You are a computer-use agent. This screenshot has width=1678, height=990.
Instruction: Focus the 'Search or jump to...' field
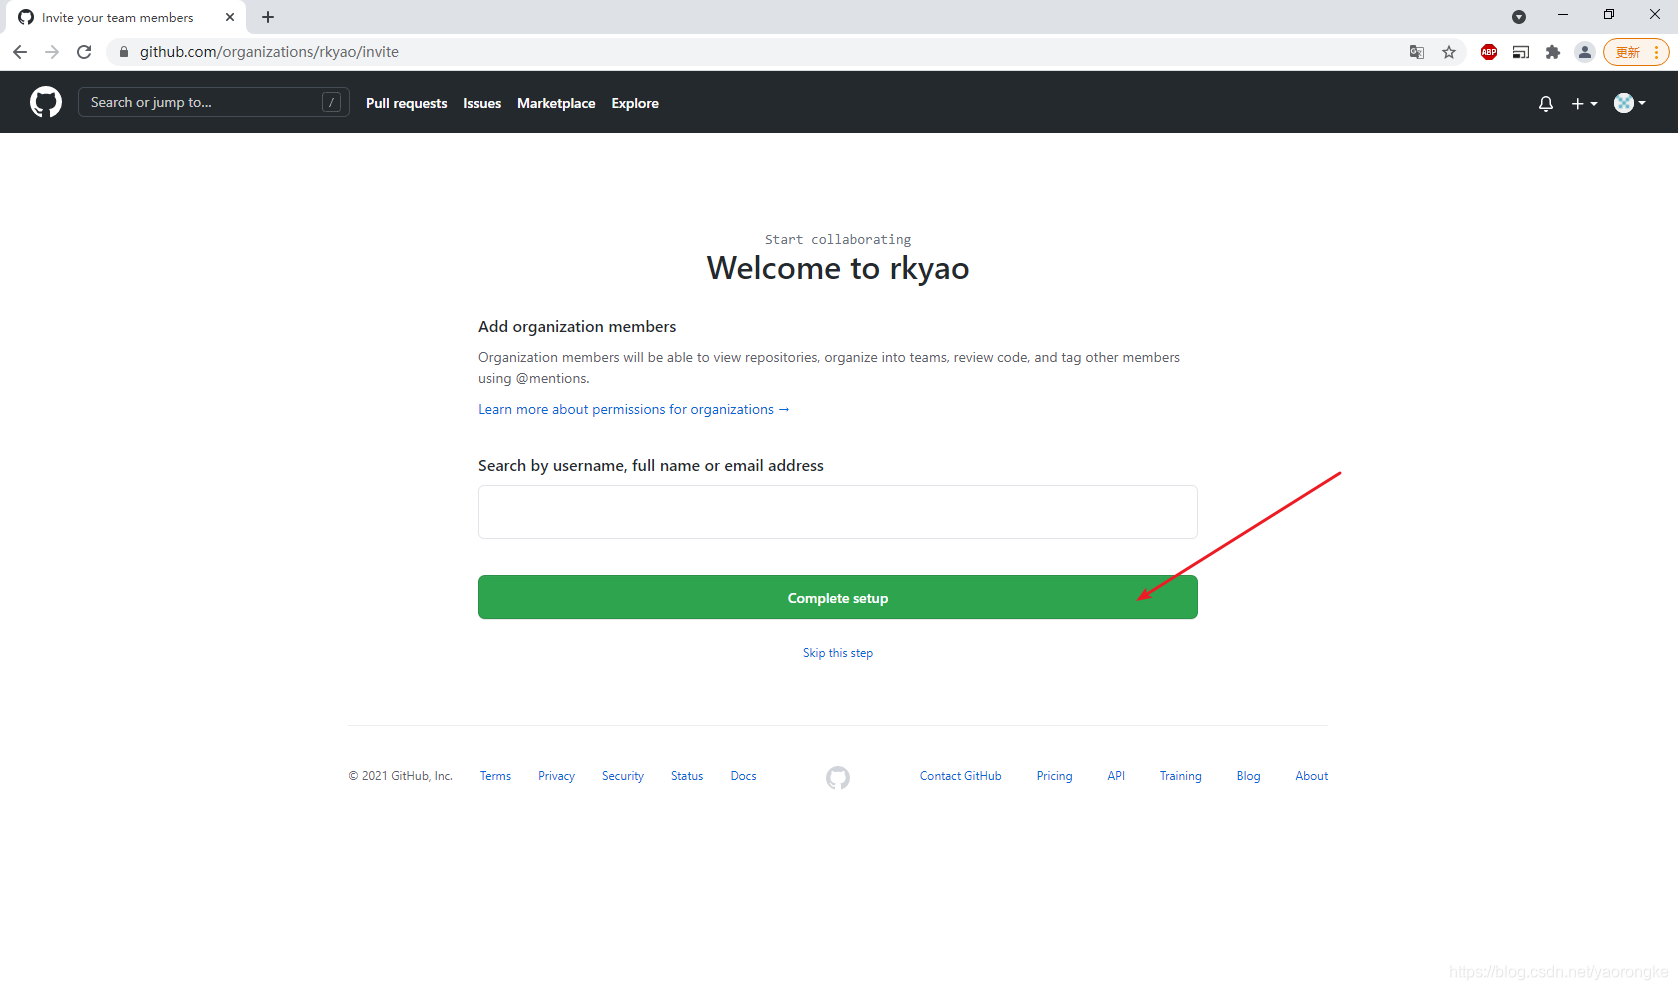tap(214, 102)
